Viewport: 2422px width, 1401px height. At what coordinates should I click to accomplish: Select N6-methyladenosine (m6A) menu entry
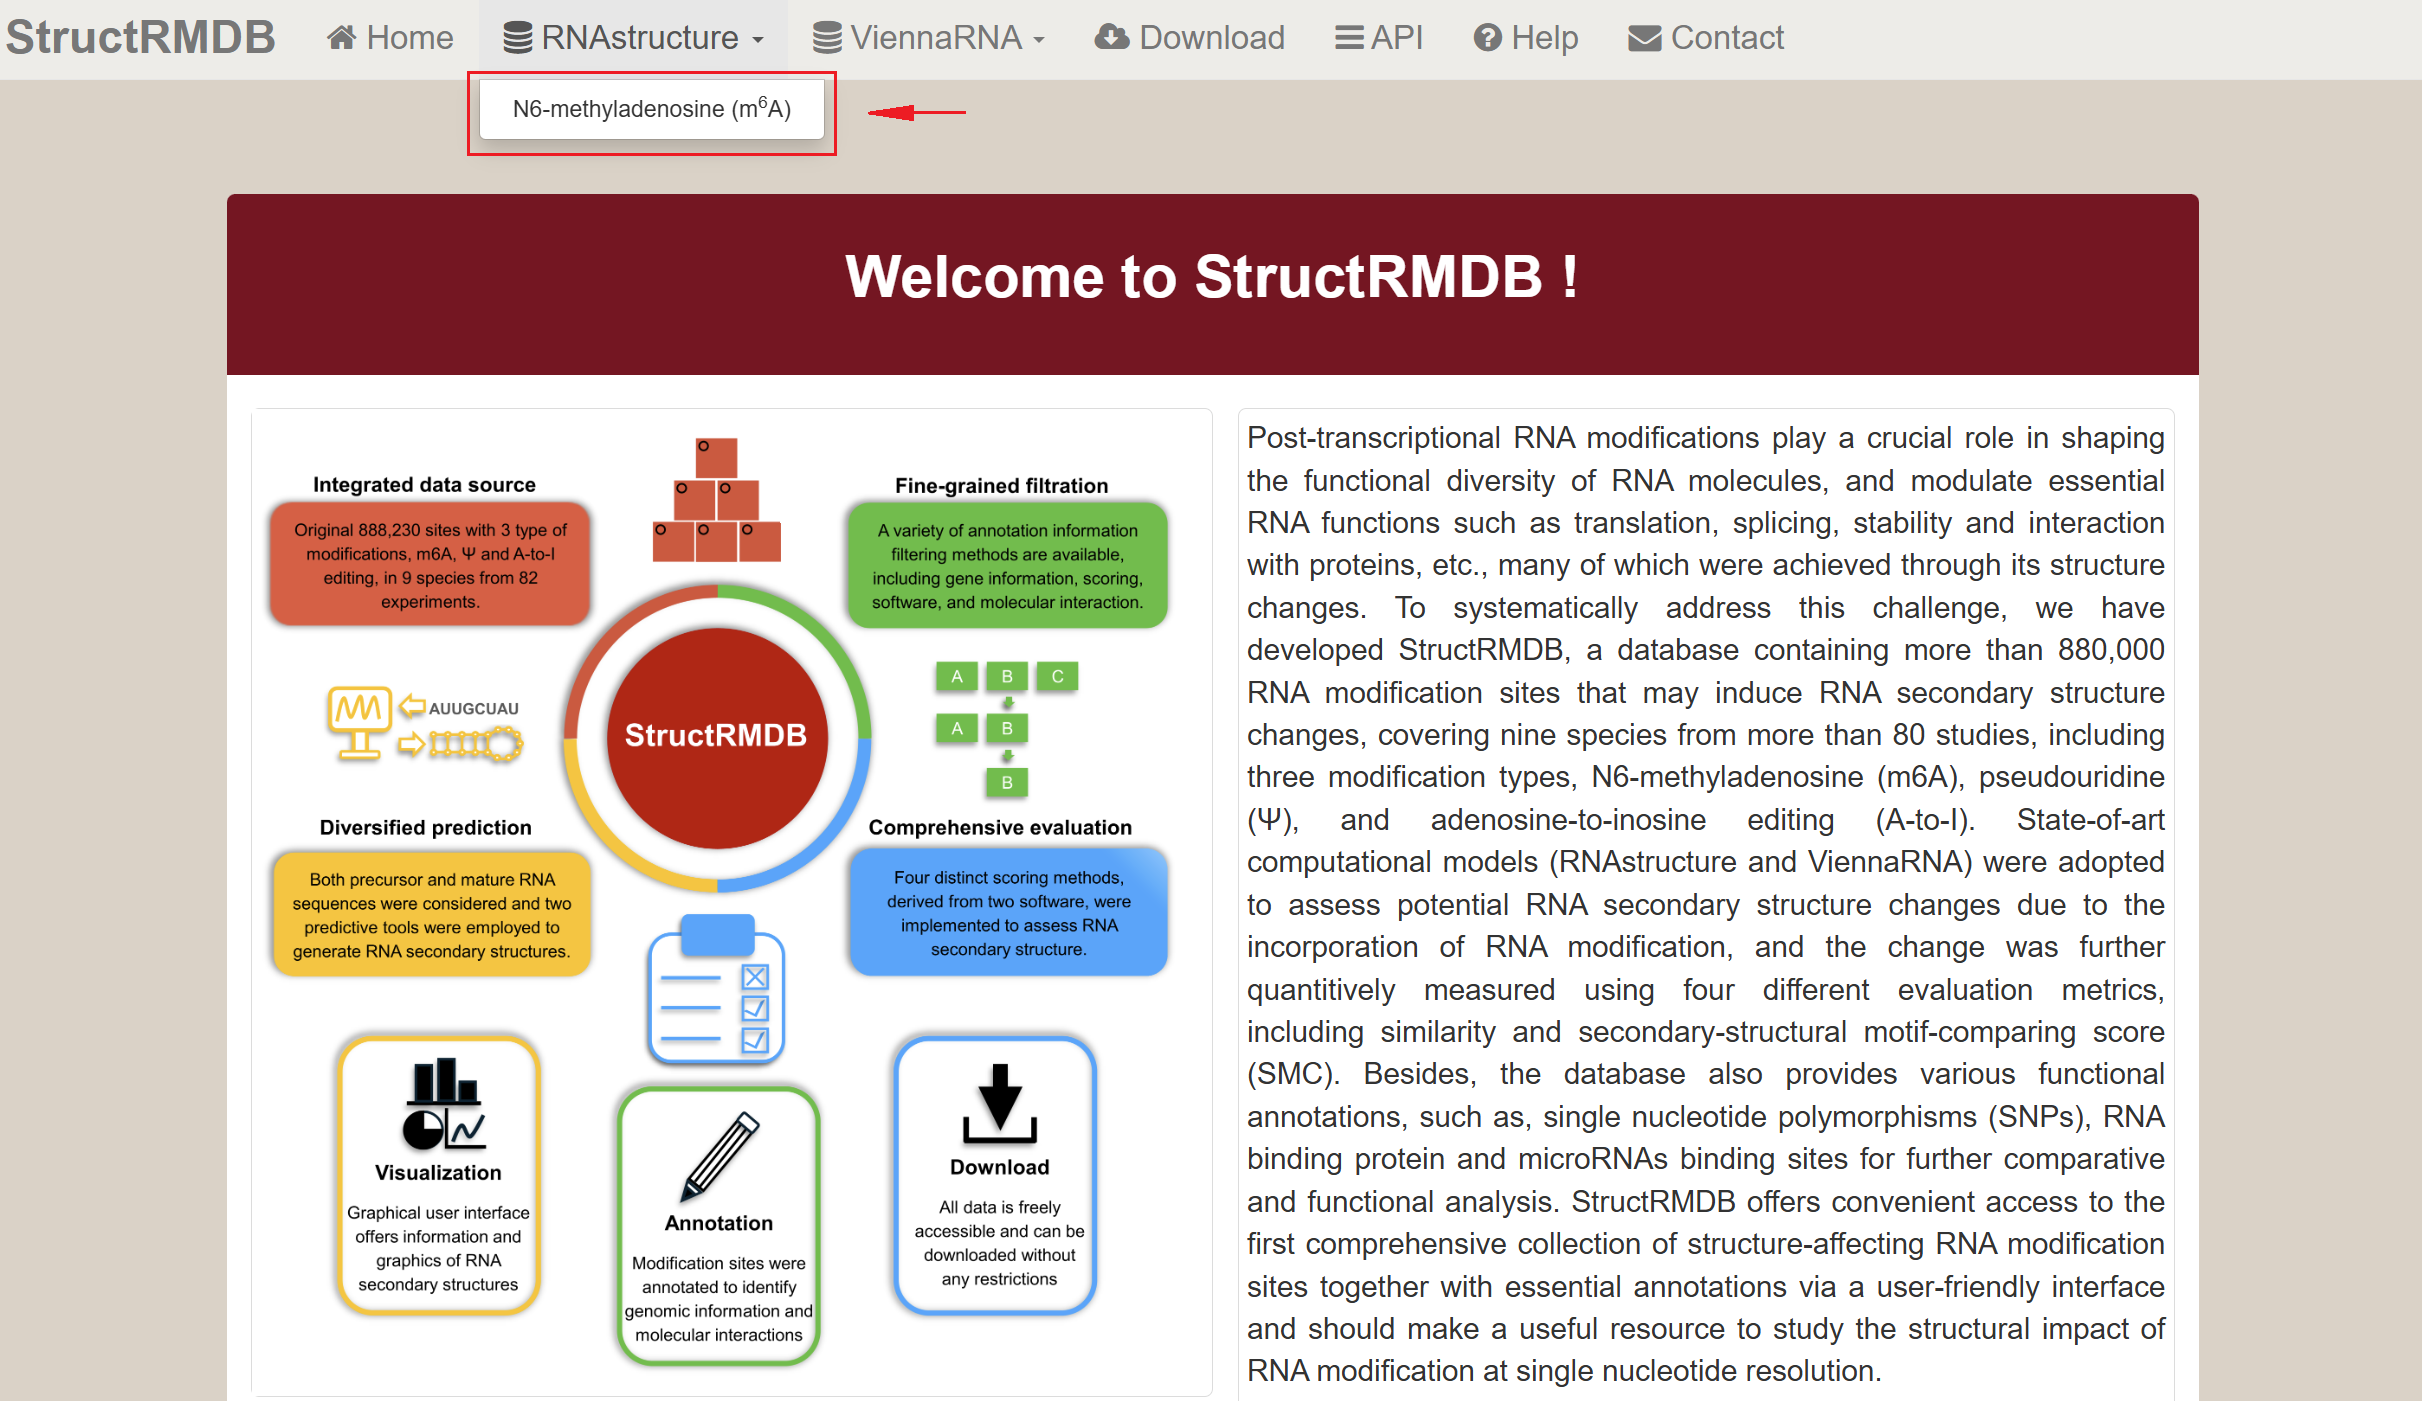coord(651,109)
